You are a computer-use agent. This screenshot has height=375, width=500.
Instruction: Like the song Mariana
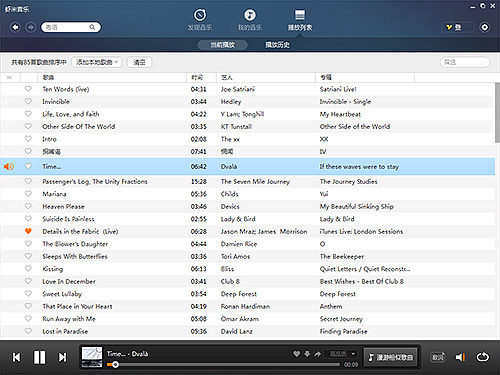pyautogui.click(x=28, y=193)
